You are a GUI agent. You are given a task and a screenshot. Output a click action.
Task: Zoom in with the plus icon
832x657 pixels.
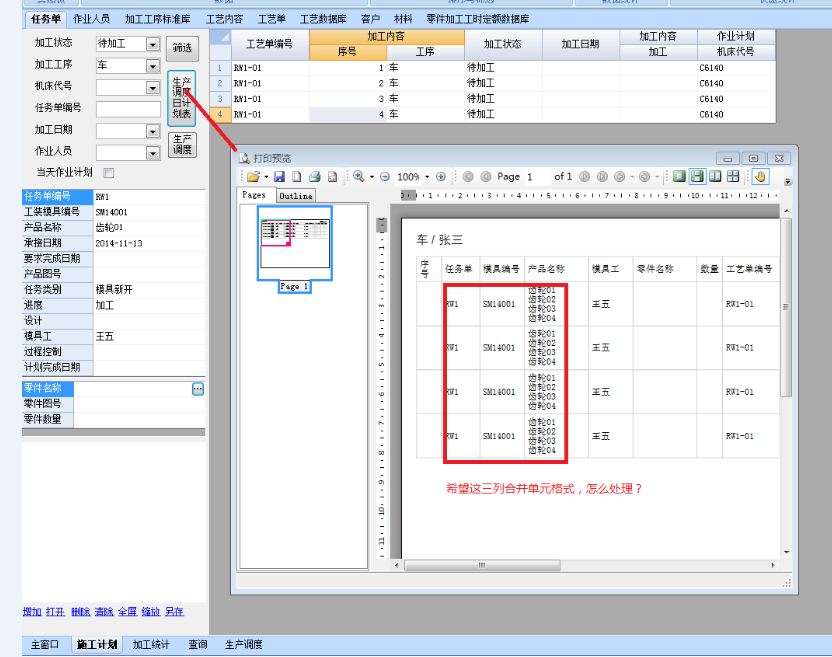tap(440, 177)
